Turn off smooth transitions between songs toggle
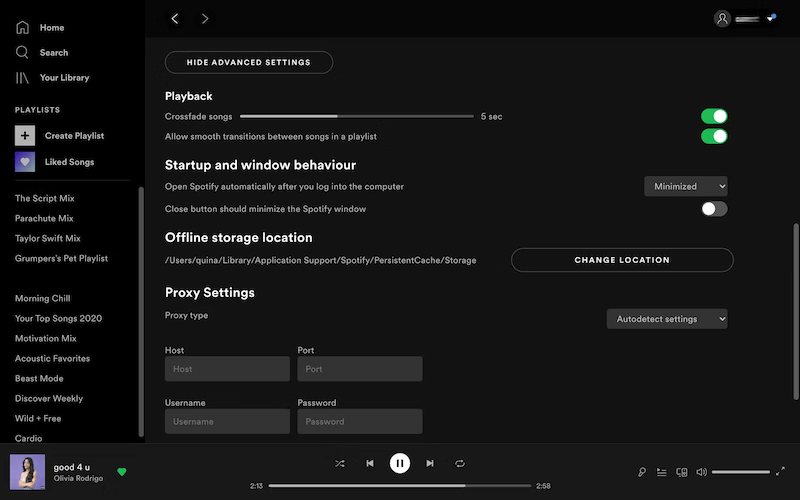Viewport: 800px width, 500px height. pyautogui.click(x=714, y=136)
